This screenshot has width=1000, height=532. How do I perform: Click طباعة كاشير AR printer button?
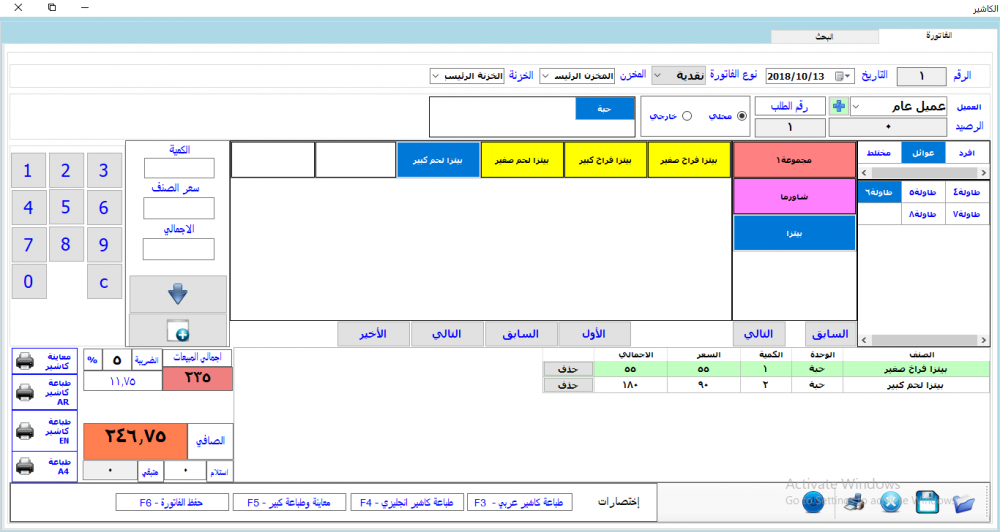[x=45, y=392]
